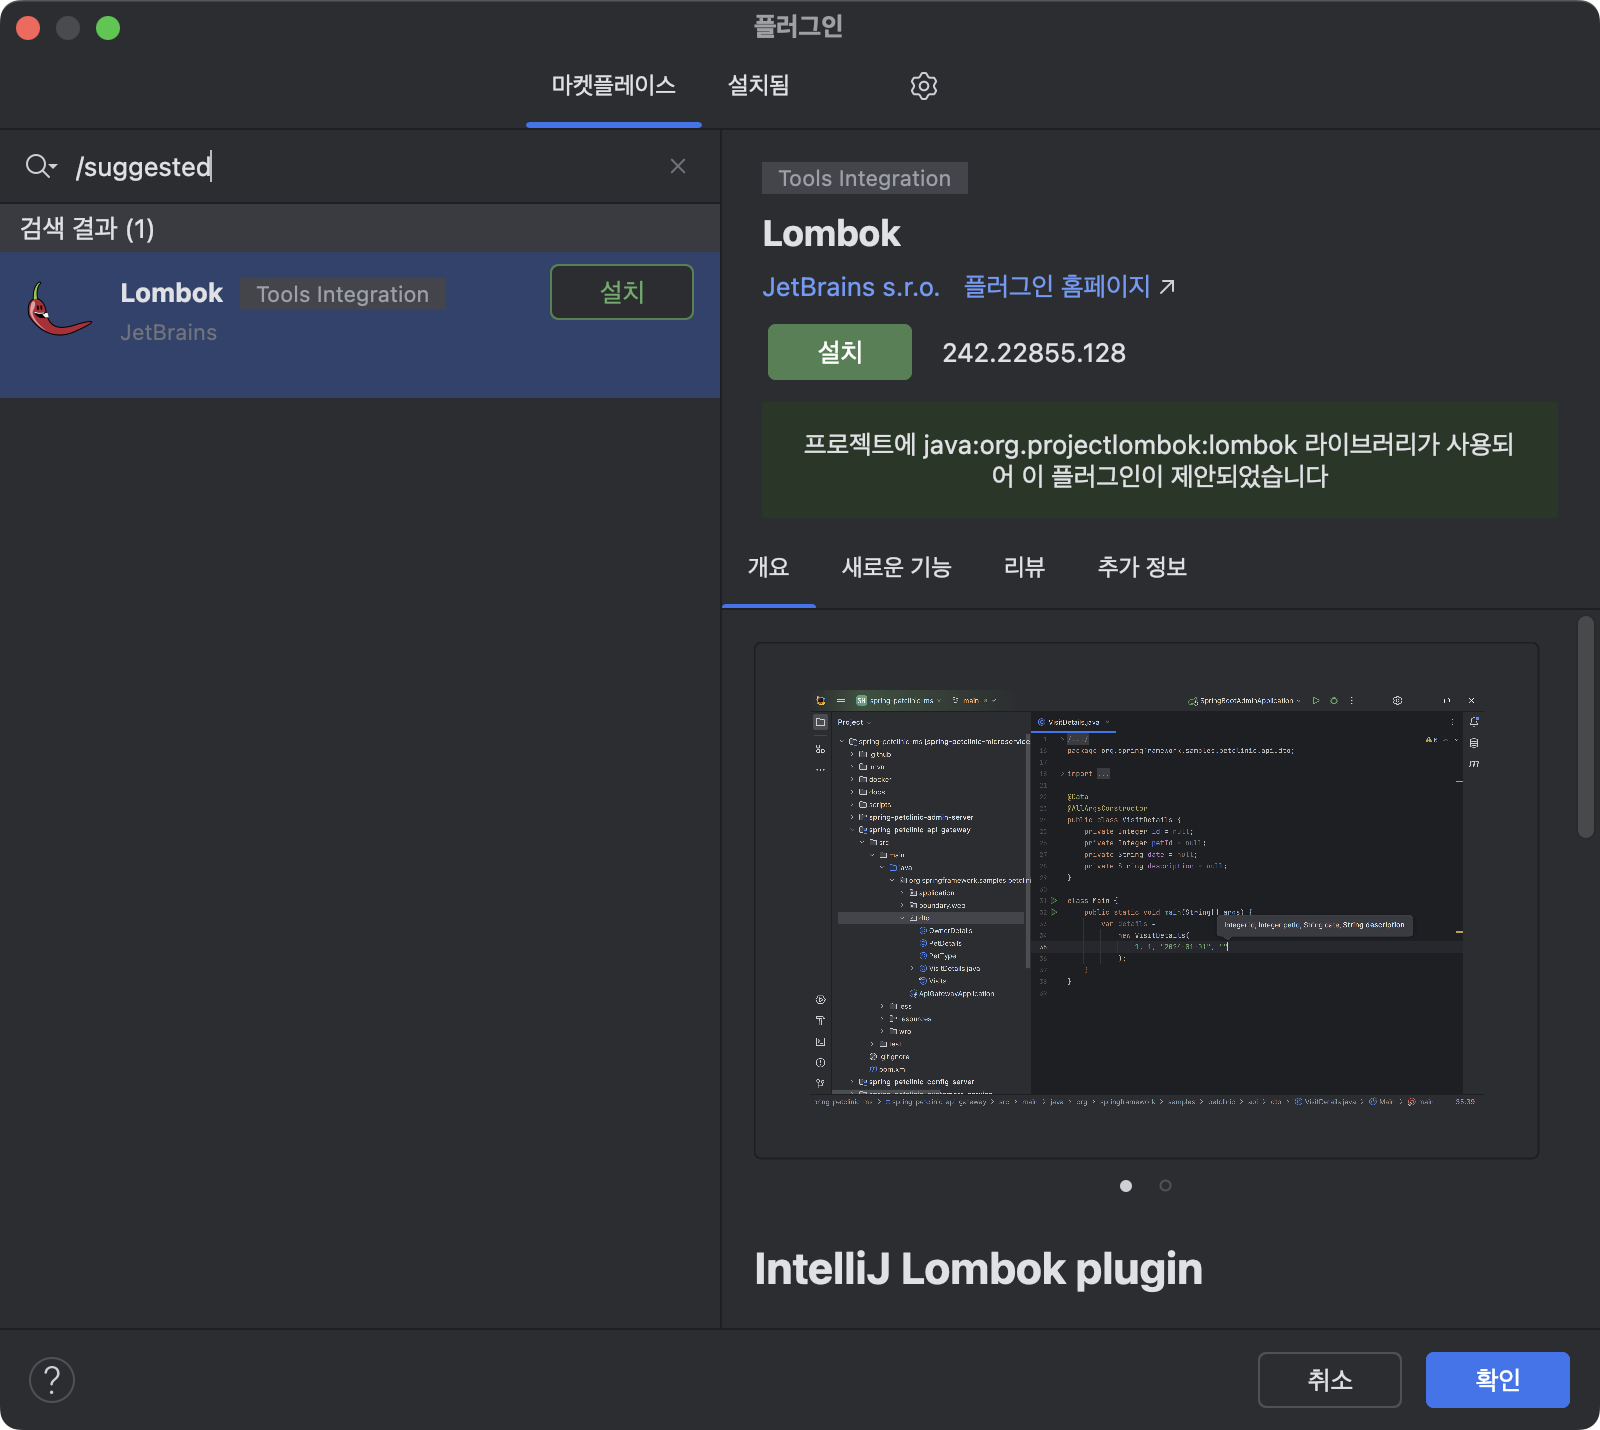Install Lombok from the search result row
Viewport: 1600px width, 1430px height.
click(x=622, y=292)
